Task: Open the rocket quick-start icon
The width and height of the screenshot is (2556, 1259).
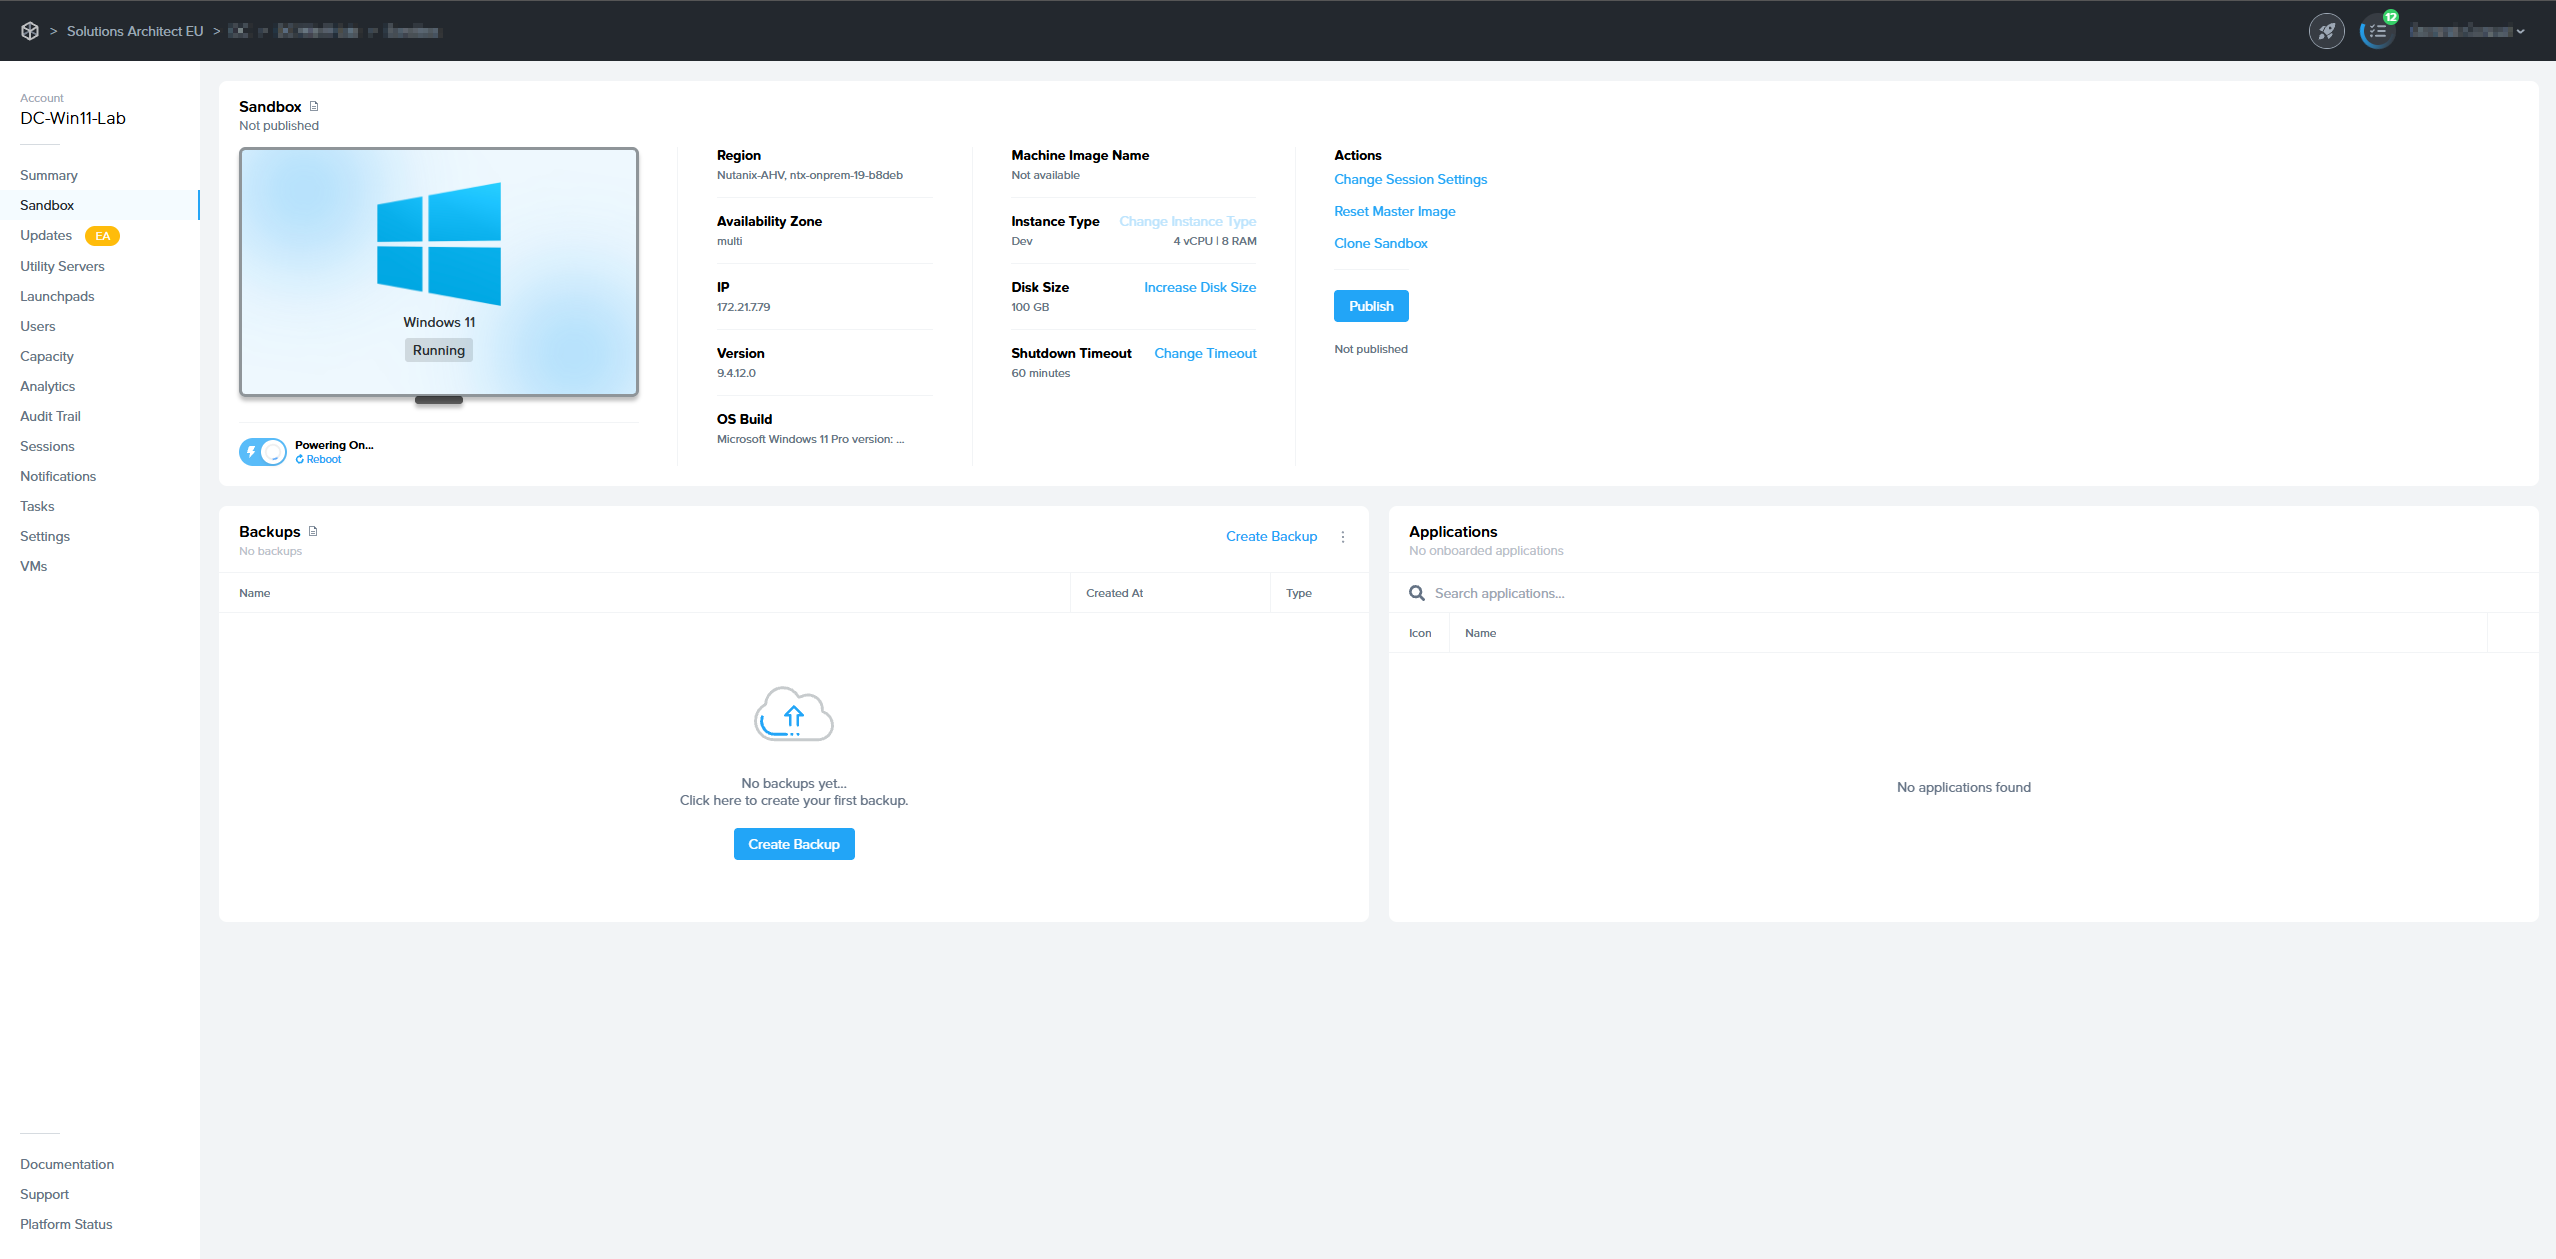Action: point(2326,31)
